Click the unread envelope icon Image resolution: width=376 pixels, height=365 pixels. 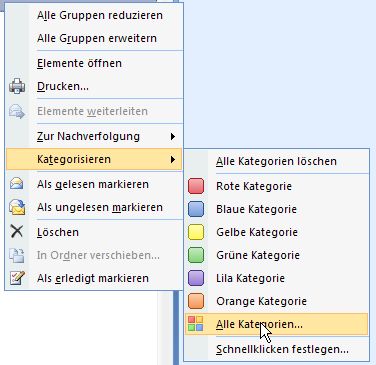tap(17, 207)
